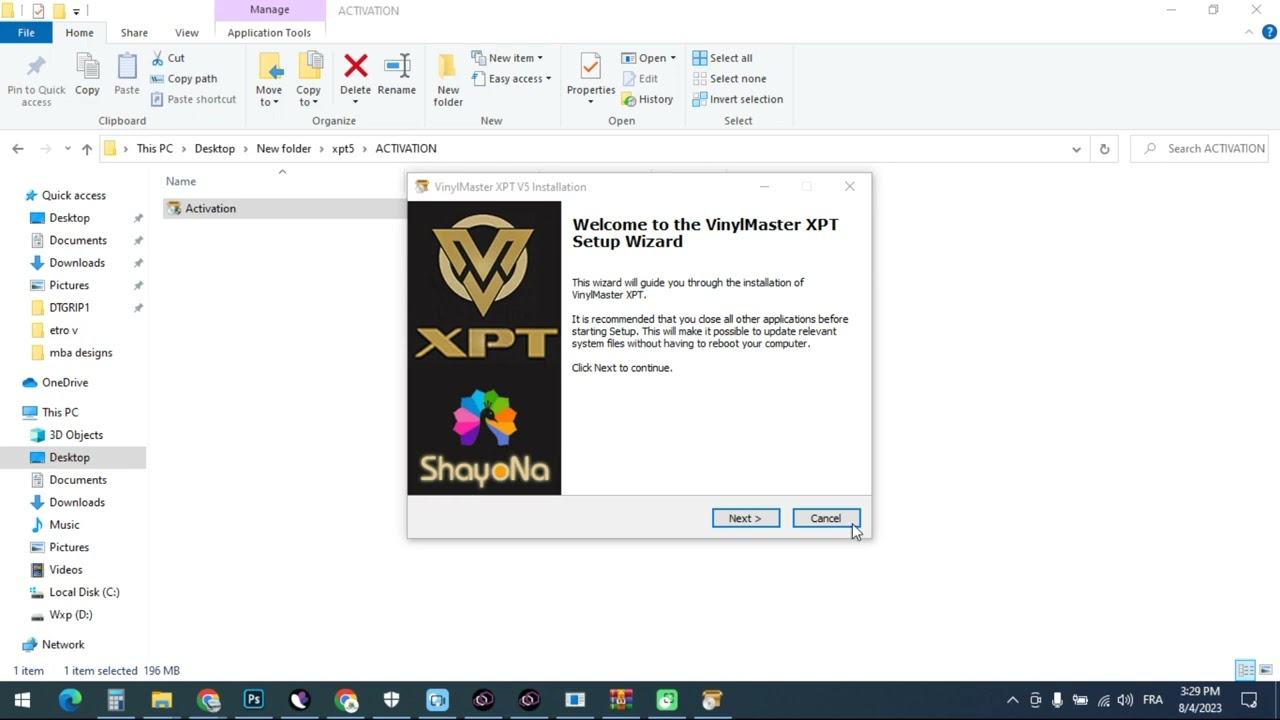Open the Application Tools tab
Image resolution: width=1280 pixels, height=720 pixels.
point(269,33)
